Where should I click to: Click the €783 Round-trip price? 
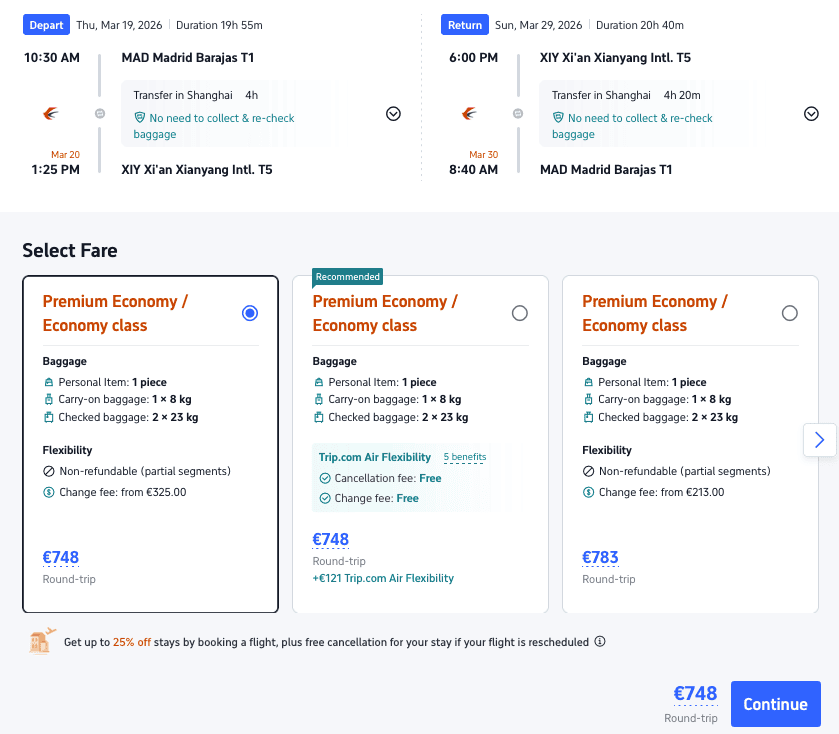point(600,558)
